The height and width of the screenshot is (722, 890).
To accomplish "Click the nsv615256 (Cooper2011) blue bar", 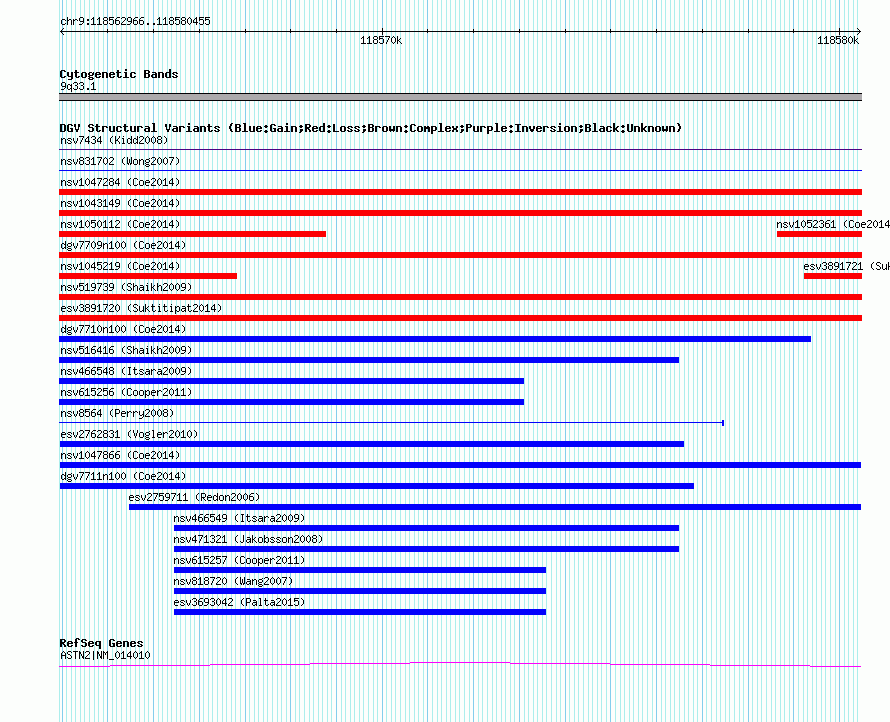I will point(291,402).
